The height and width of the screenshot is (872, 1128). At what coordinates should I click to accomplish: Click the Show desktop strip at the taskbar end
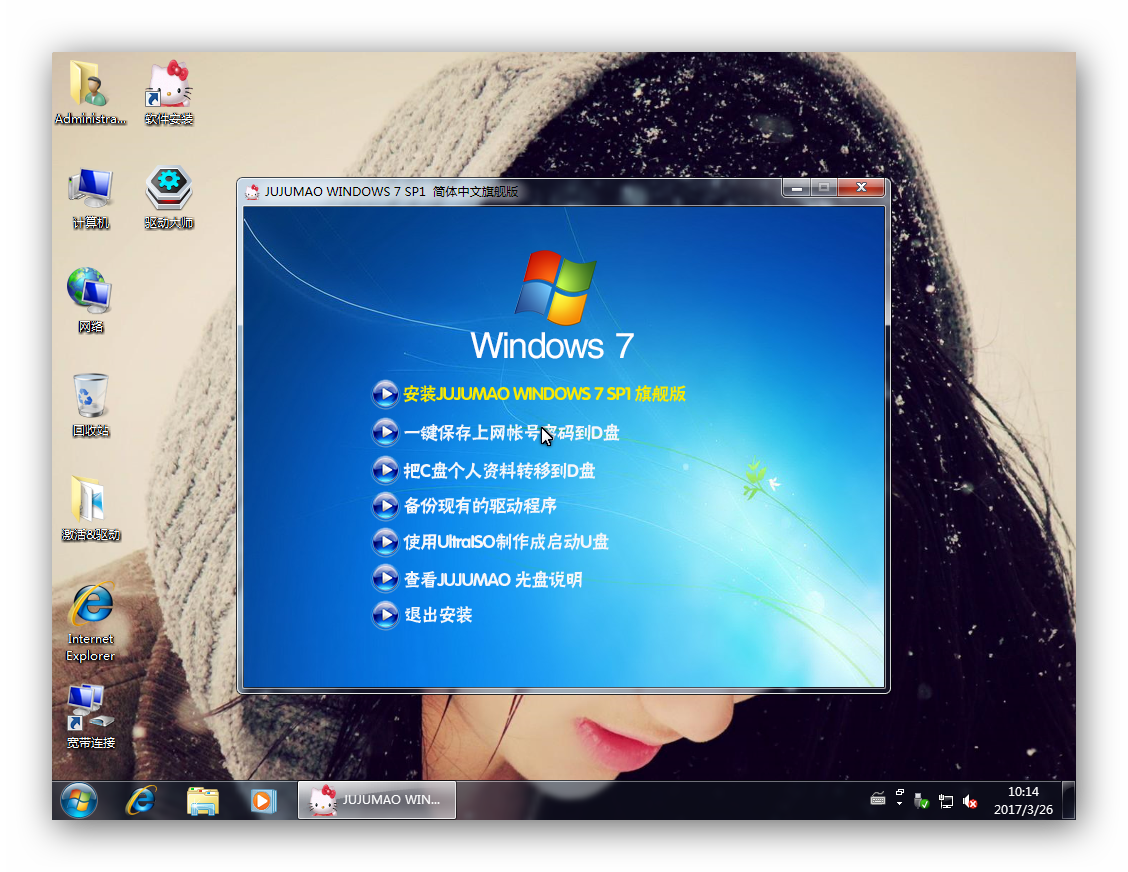click(x=1069, y=800)
